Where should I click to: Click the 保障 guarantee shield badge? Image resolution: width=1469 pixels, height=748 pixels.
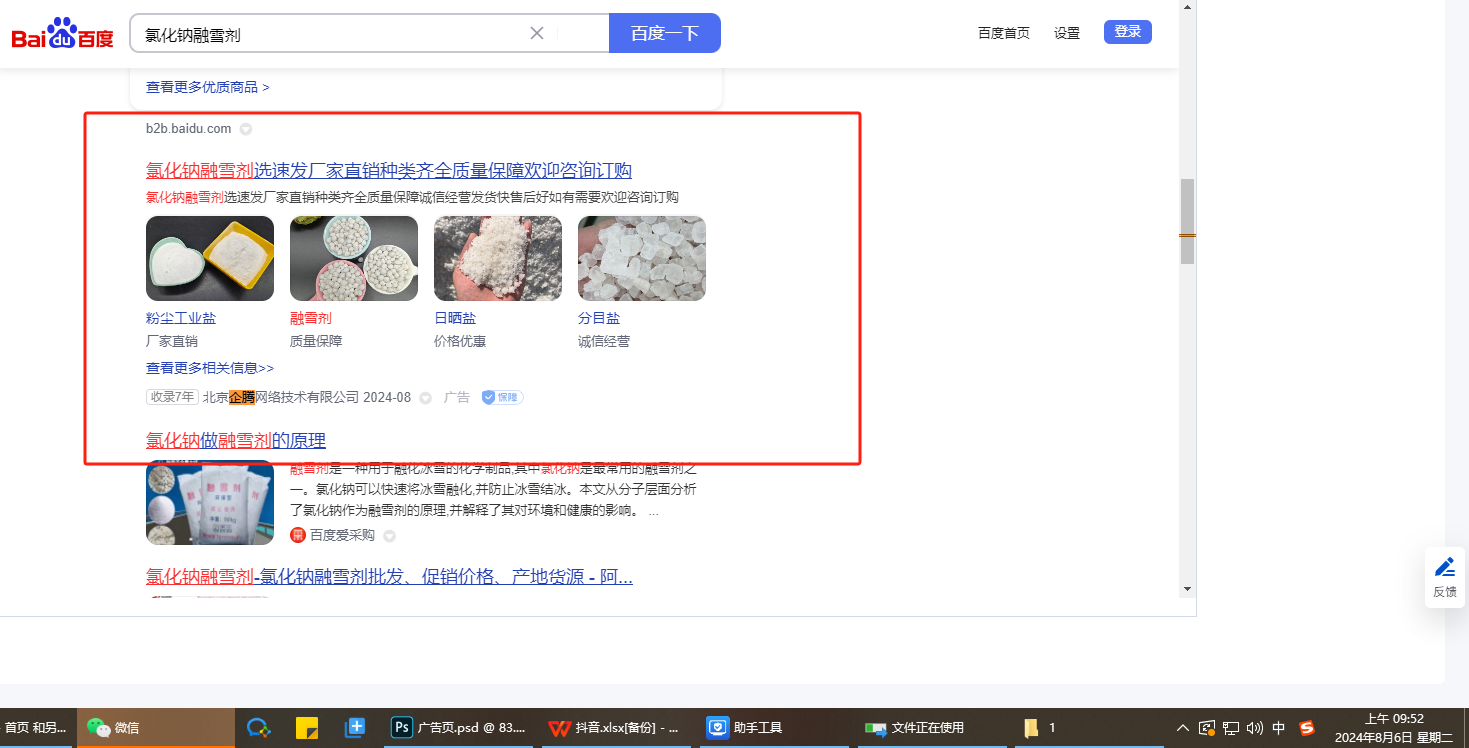(502, 397)
